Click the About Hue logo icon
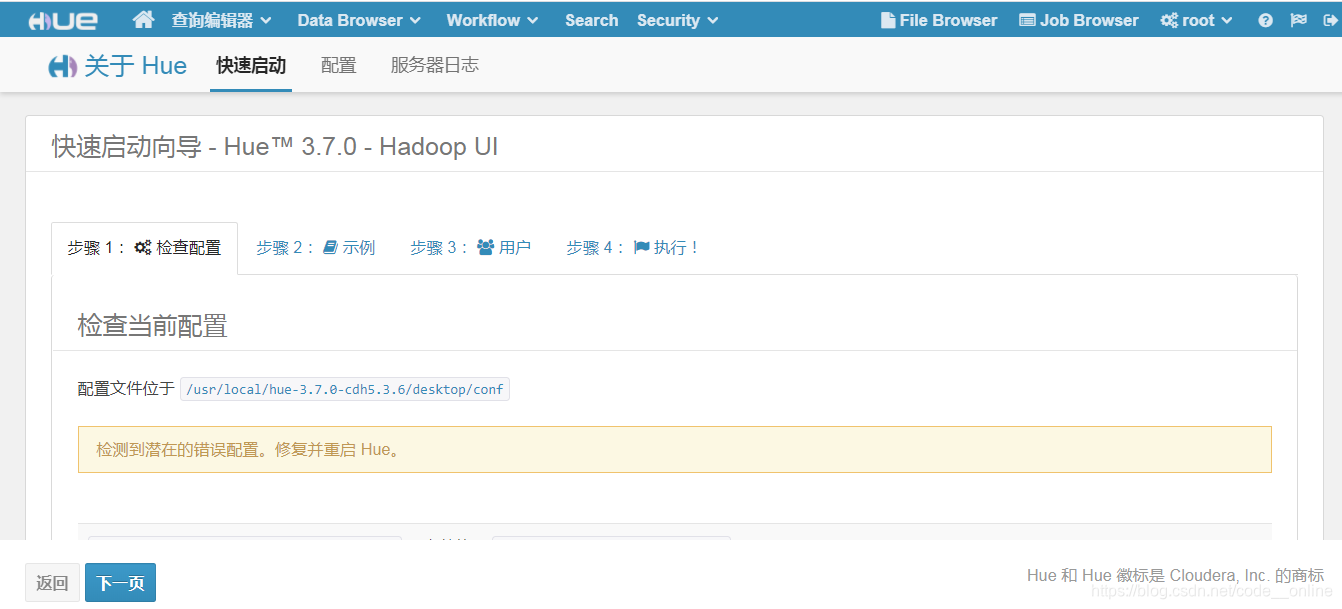1342x609 pixels. [x=62, y=67]
